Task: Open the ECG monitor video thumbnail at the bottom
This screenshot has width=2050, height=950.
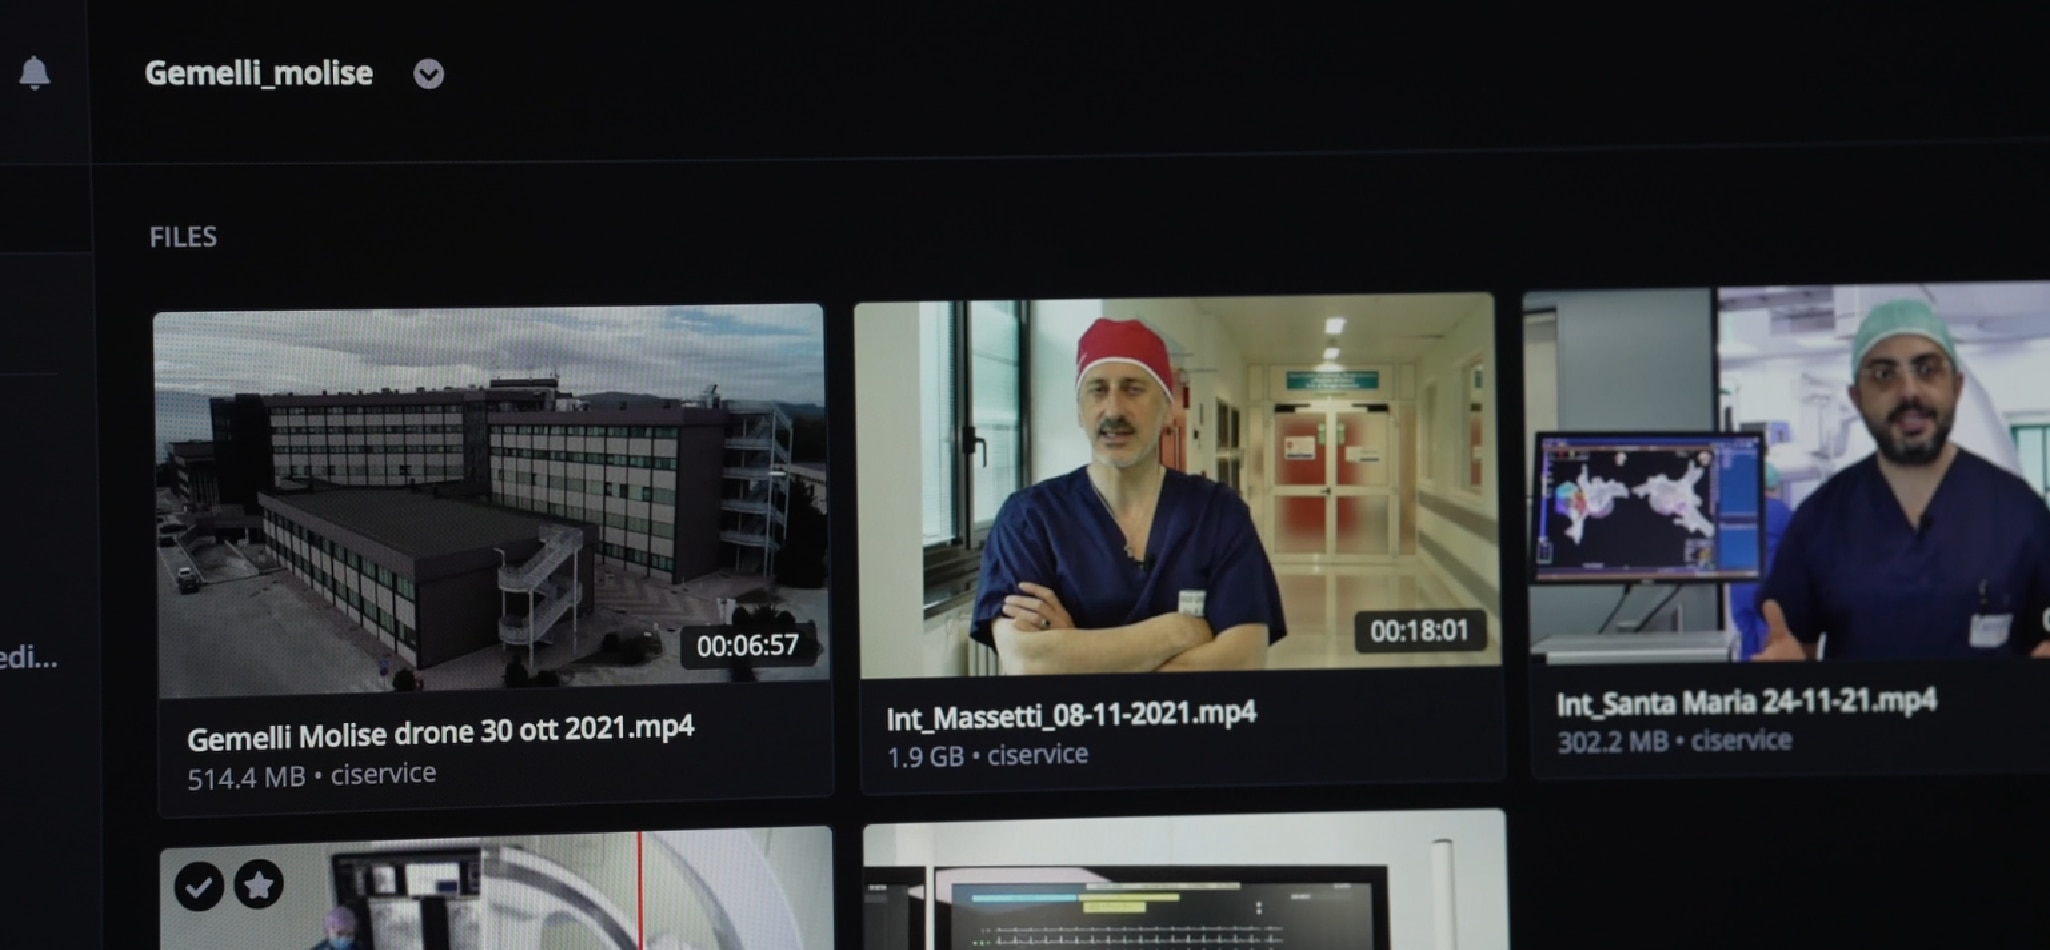Action: pyautogui.click(x=1184, y=880)
